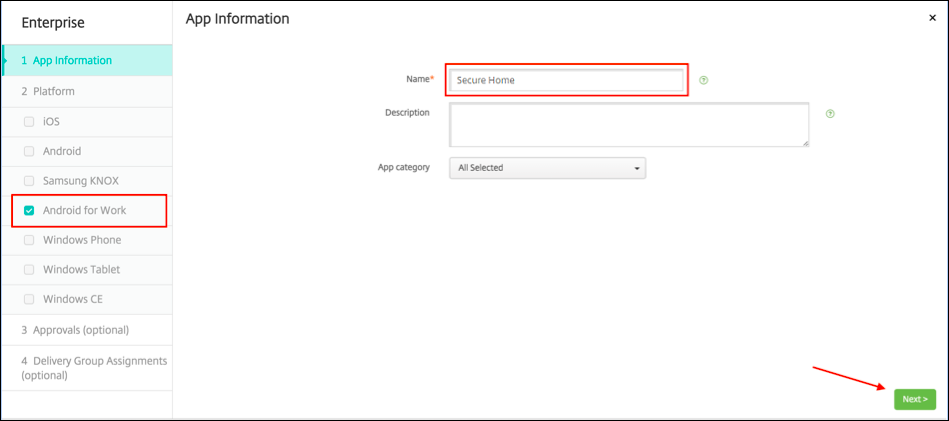This screenshot has height=421, width=949.
Task: Grab the Description box resize handle
Action: tap(805, 143)
